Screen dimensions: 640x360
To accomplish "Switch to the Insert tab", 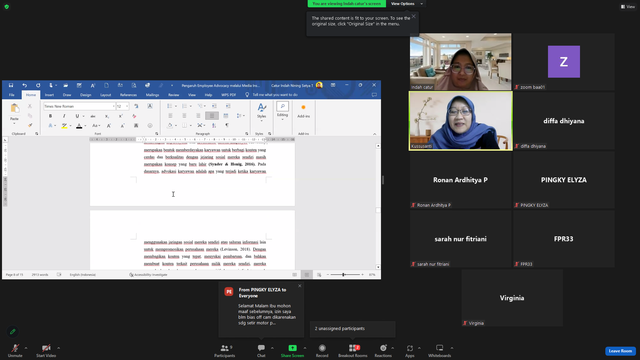I will (x=49, y=95).
